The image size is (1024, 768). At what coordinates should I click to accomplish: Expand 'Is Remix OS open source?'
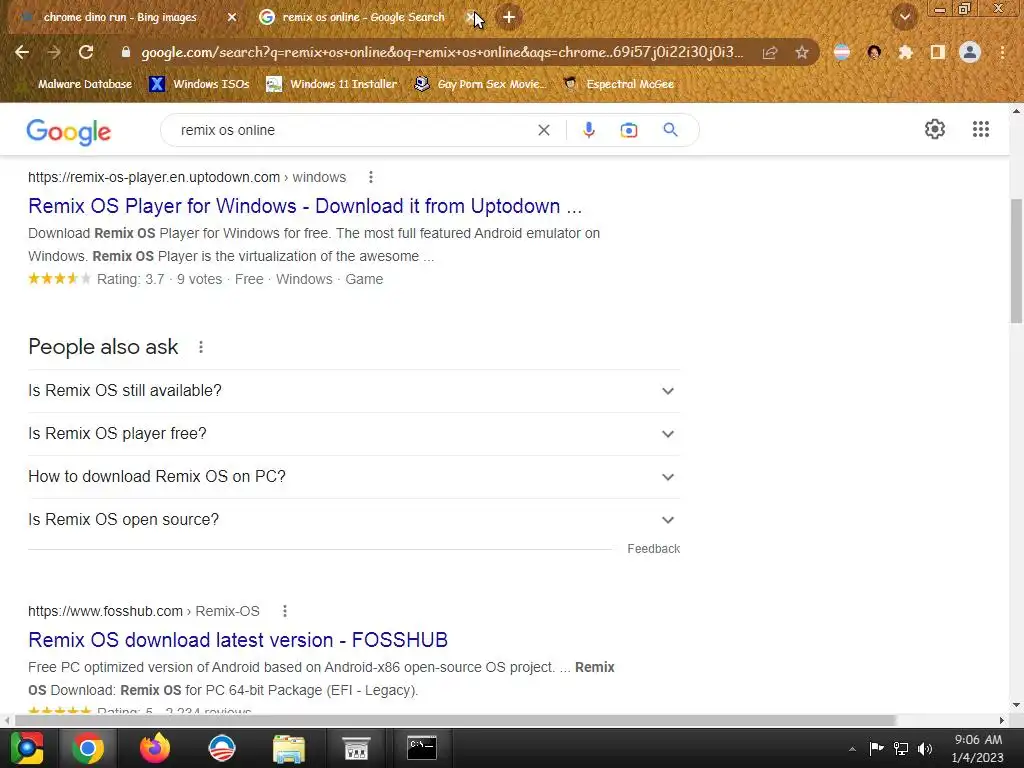click(x=354, y=520)
